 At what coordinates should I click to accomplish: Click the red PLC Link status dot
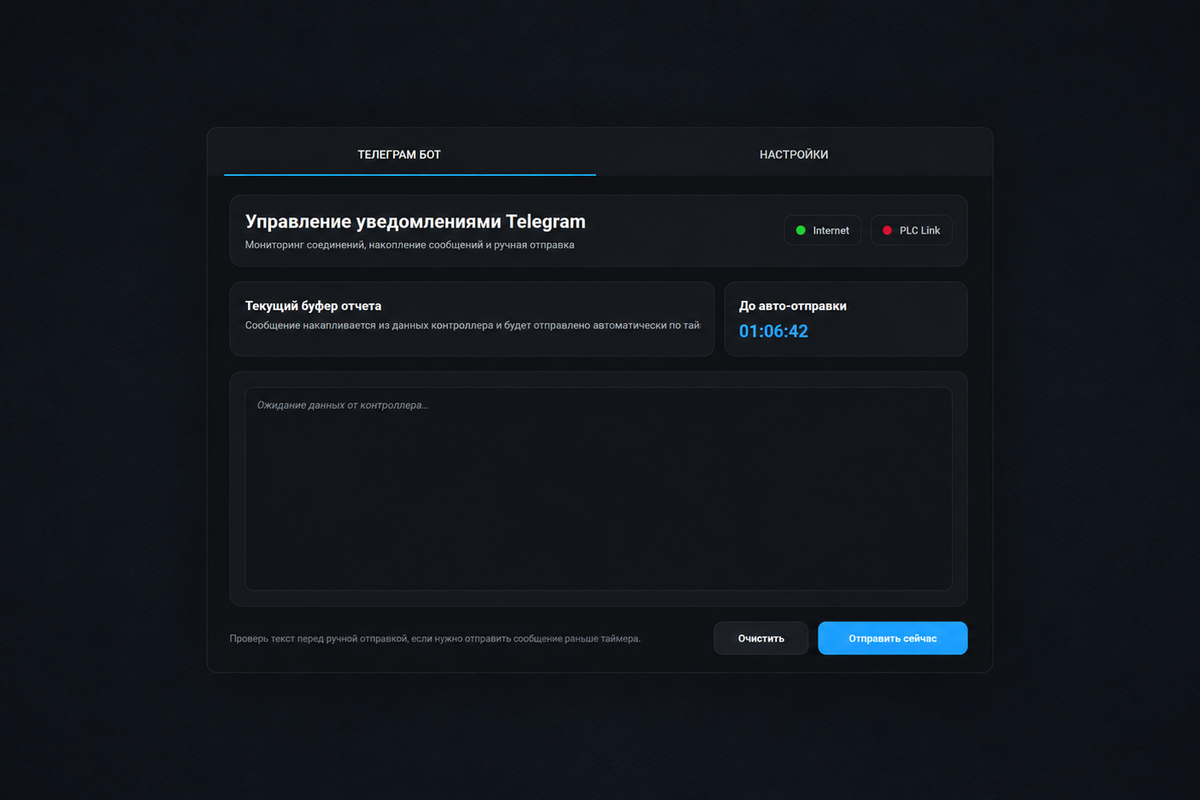[x=887, y=230]
